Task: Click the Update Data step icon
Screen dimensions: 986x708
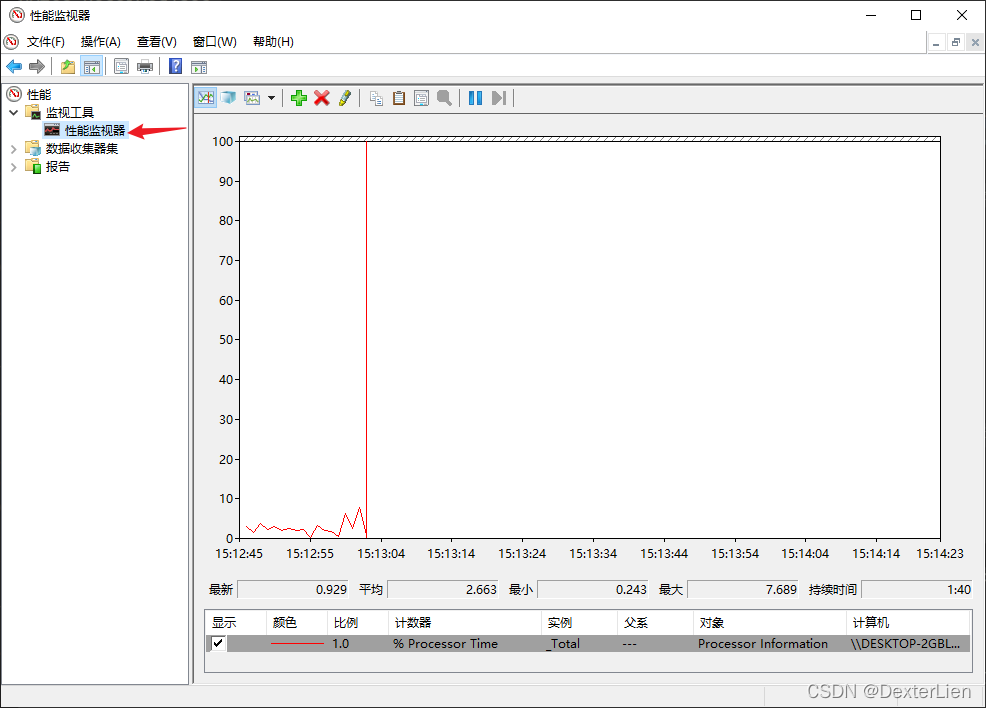Action: coord(499,97)
